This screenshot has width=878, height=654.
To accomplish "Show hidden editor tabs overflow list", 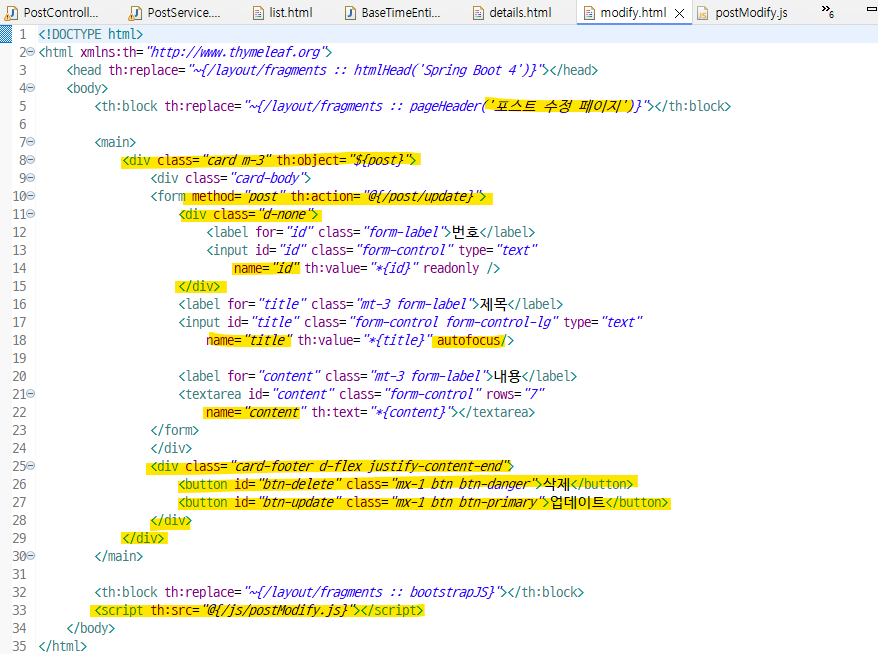I will click(x=828, y=11).
